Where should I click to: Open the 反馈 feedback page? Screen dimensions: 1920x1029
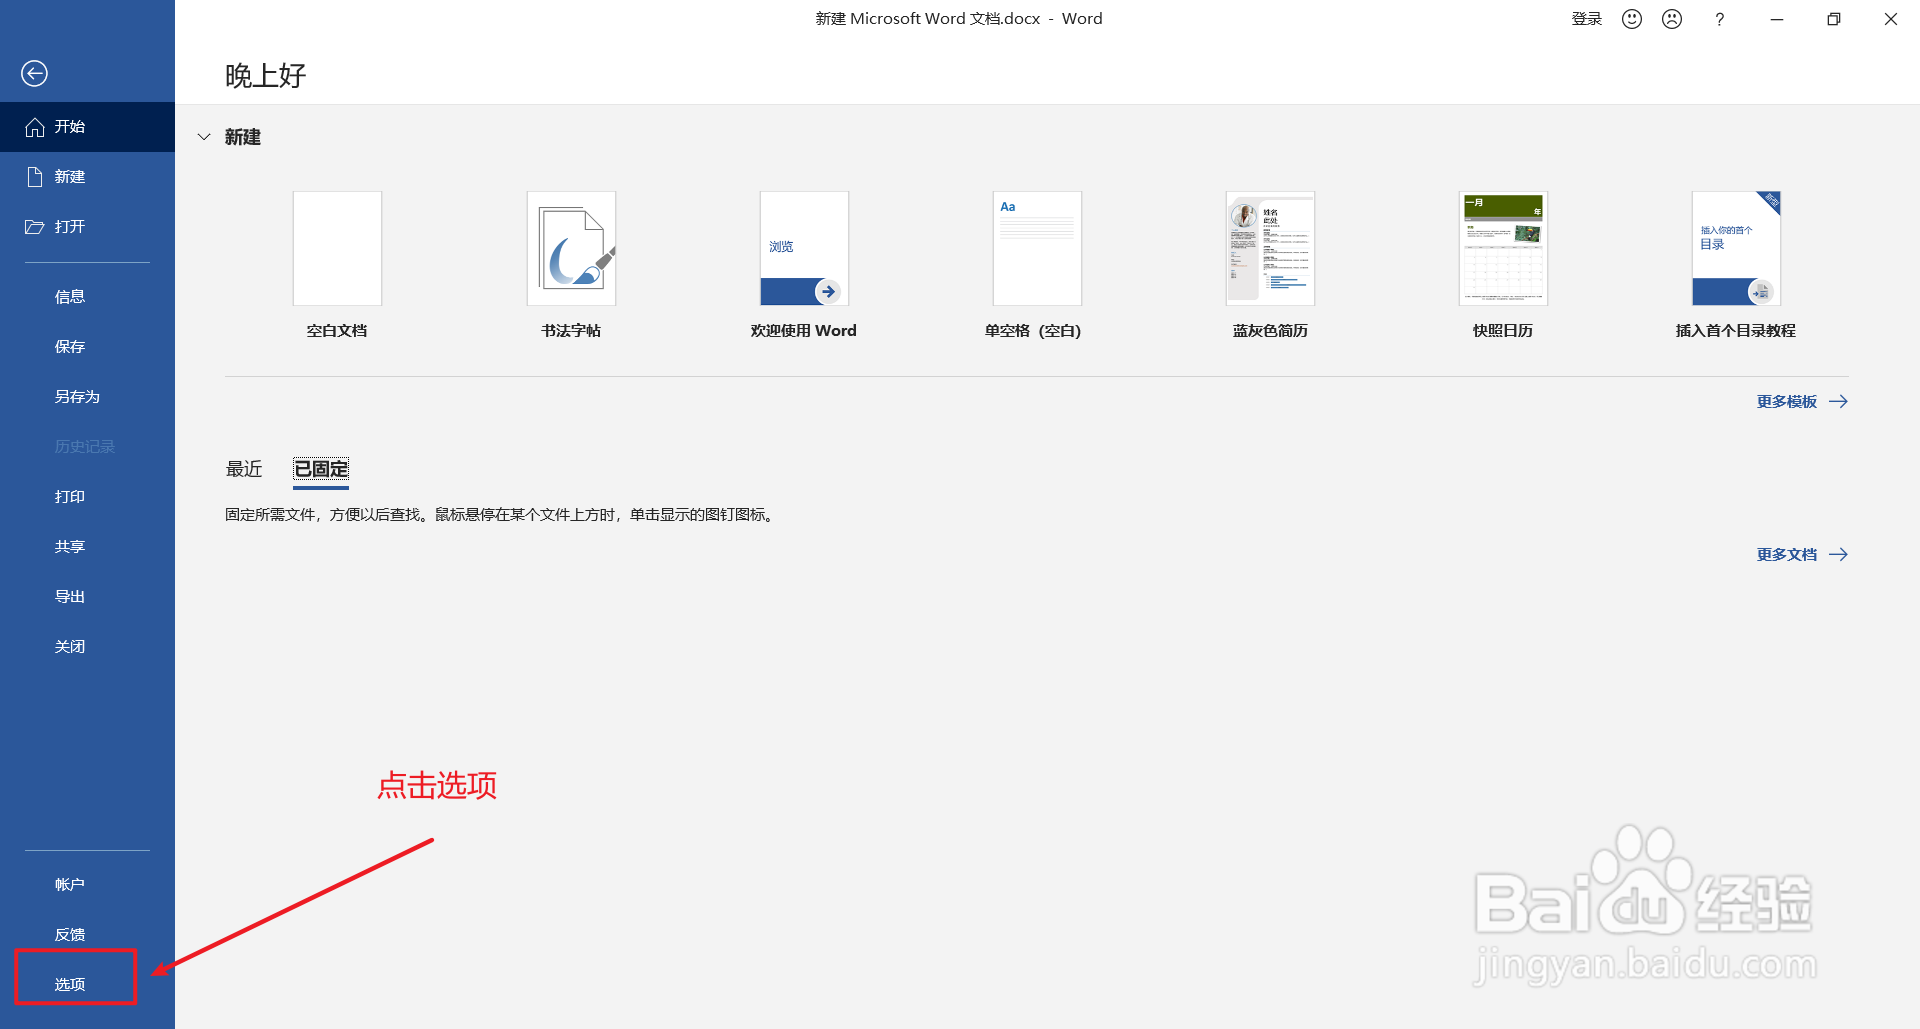[x=87, y=935]
